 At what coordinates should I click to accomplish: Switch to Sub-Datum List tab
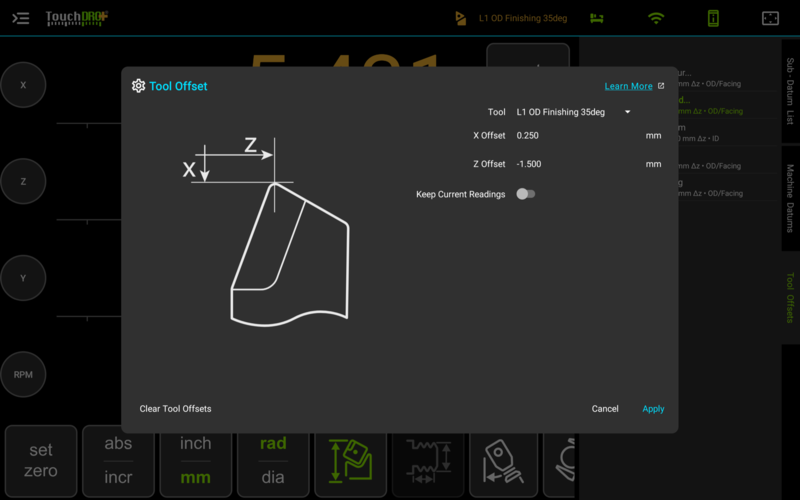[790, 91]
